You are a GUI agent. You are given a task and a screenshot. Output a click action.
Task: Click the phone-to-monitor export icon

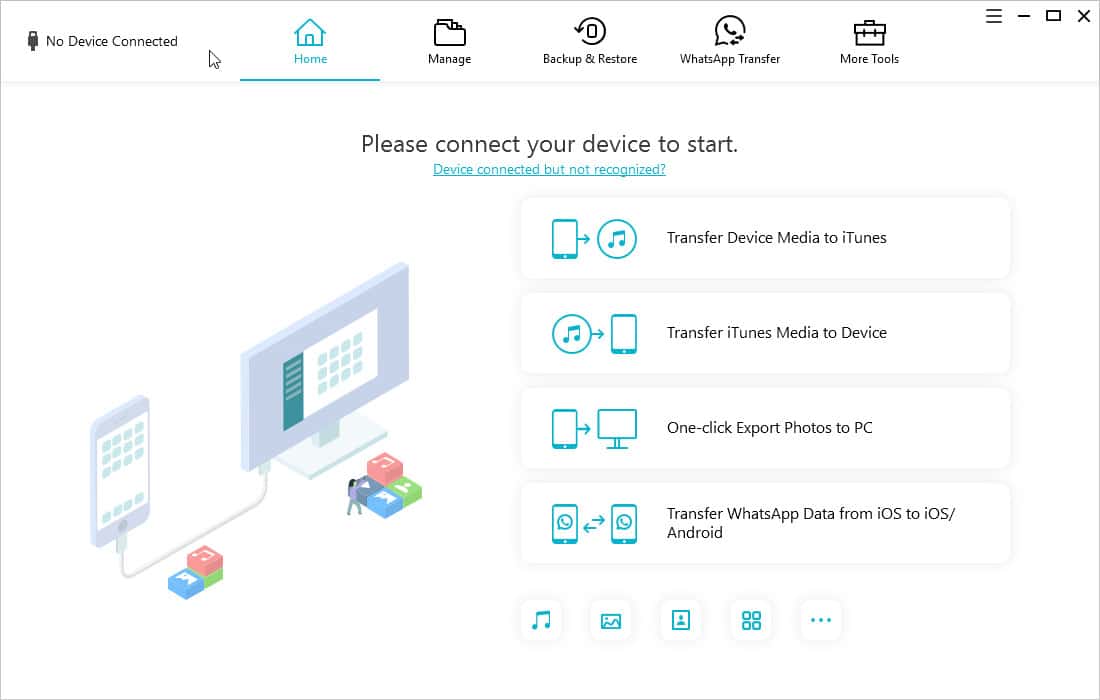[x=594, y=429]
